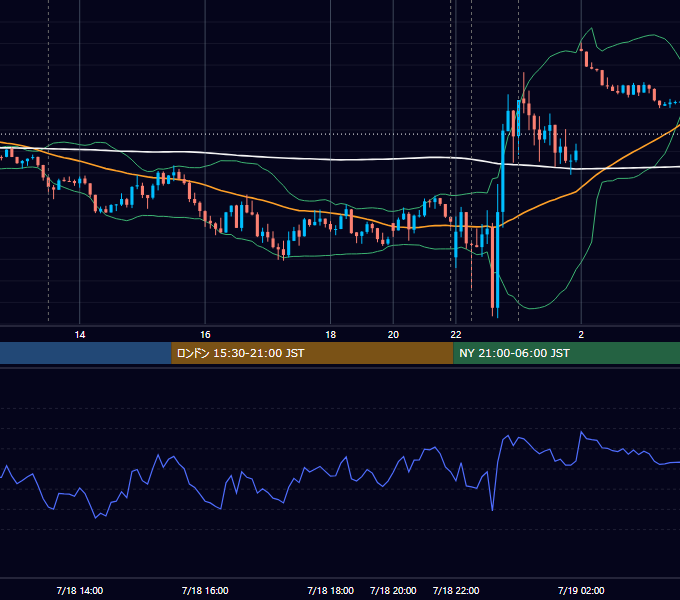
Task: Click the 7/18 20:00 time label
Action: (x=393, y=590)
